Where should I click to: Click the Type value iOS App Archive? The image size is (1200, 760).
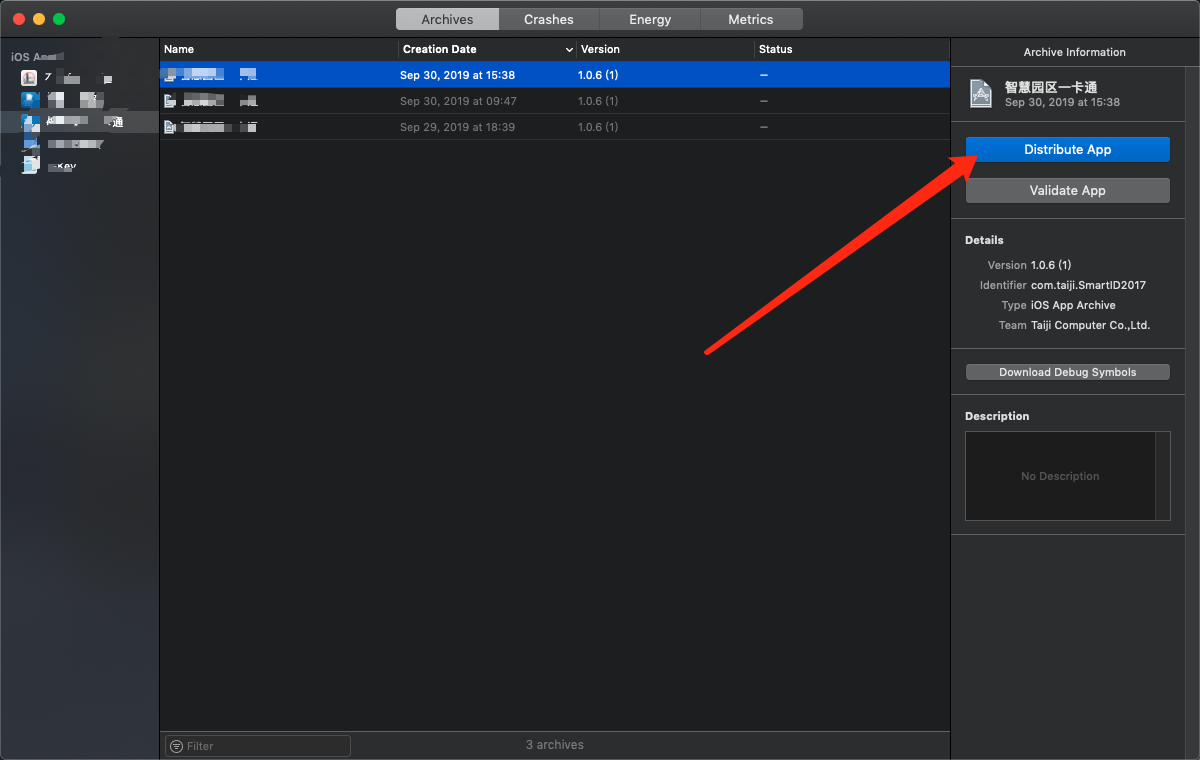tap(1073, 305)
